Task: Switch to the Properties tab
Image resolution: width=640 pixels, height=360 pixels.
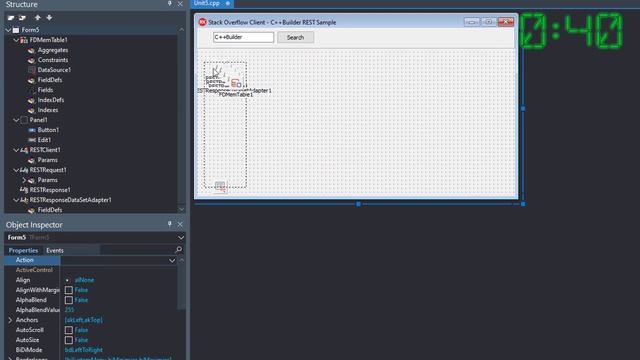Action: [23, 250]
